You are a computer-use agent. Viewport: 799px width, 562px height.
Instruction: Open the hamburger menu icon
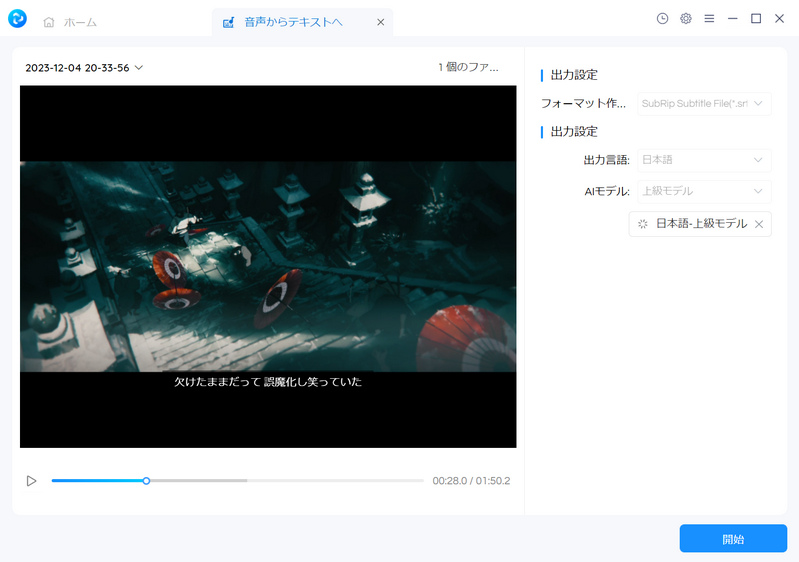pyautogui.click(x=709, y=19)
